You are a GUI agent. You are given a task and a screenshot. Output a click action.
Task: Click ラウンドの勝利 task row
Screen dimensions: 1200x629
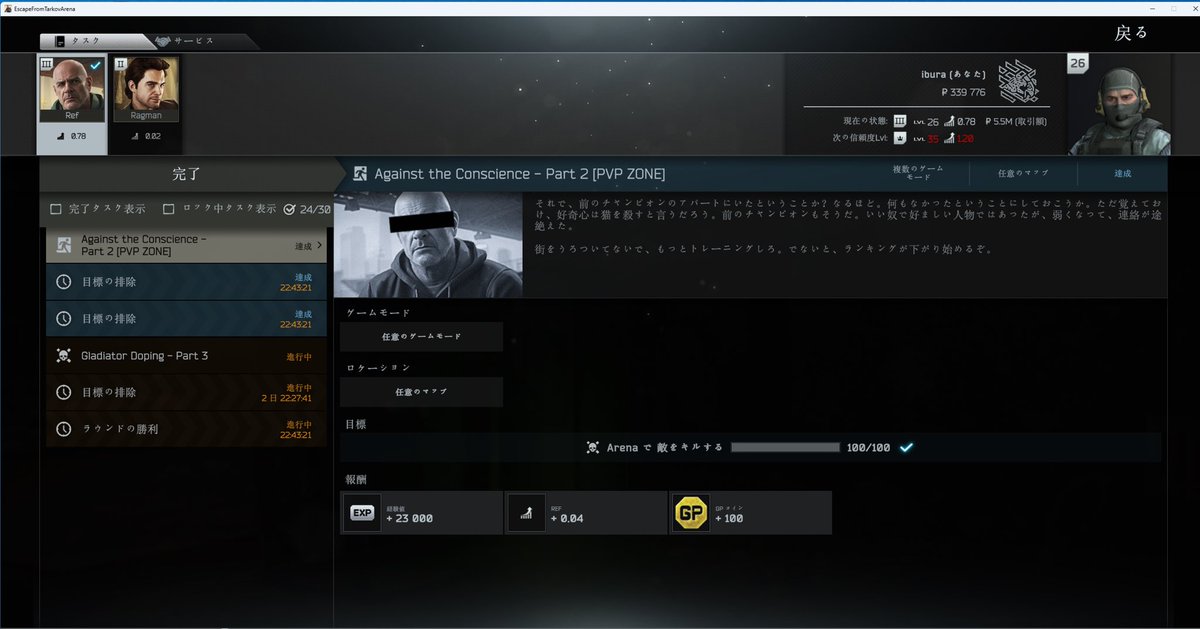186,429
